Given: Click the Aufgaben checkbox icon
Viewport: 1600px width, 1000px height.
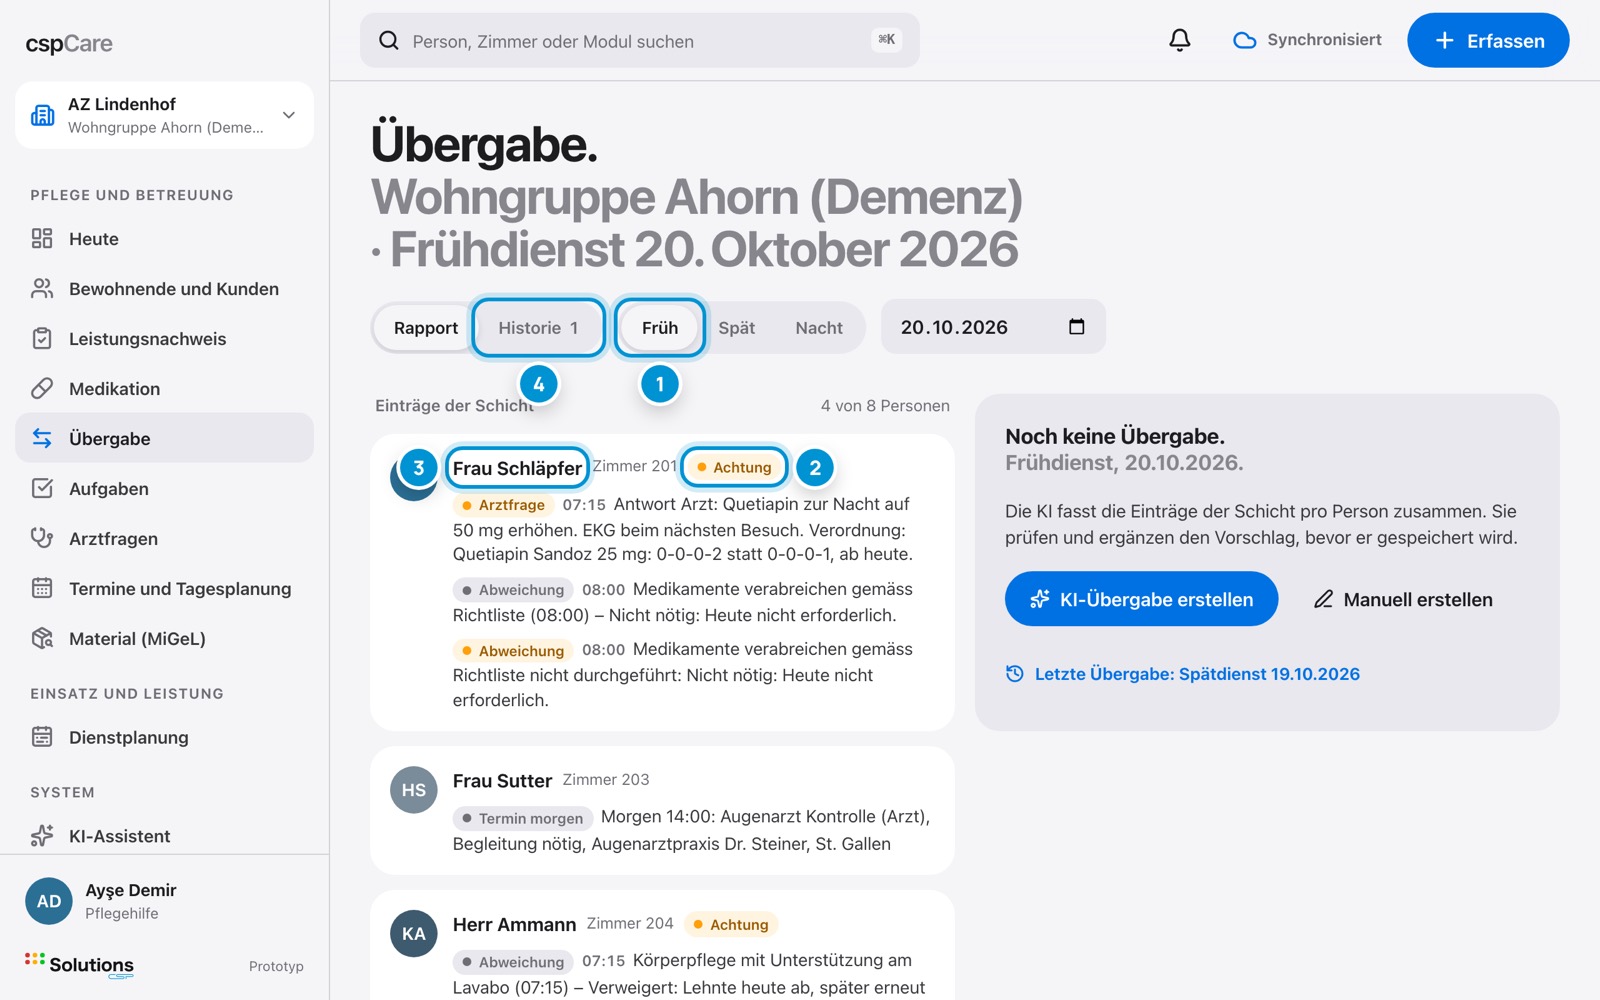Looking at the screenshot, I should [x=42, y=488].
